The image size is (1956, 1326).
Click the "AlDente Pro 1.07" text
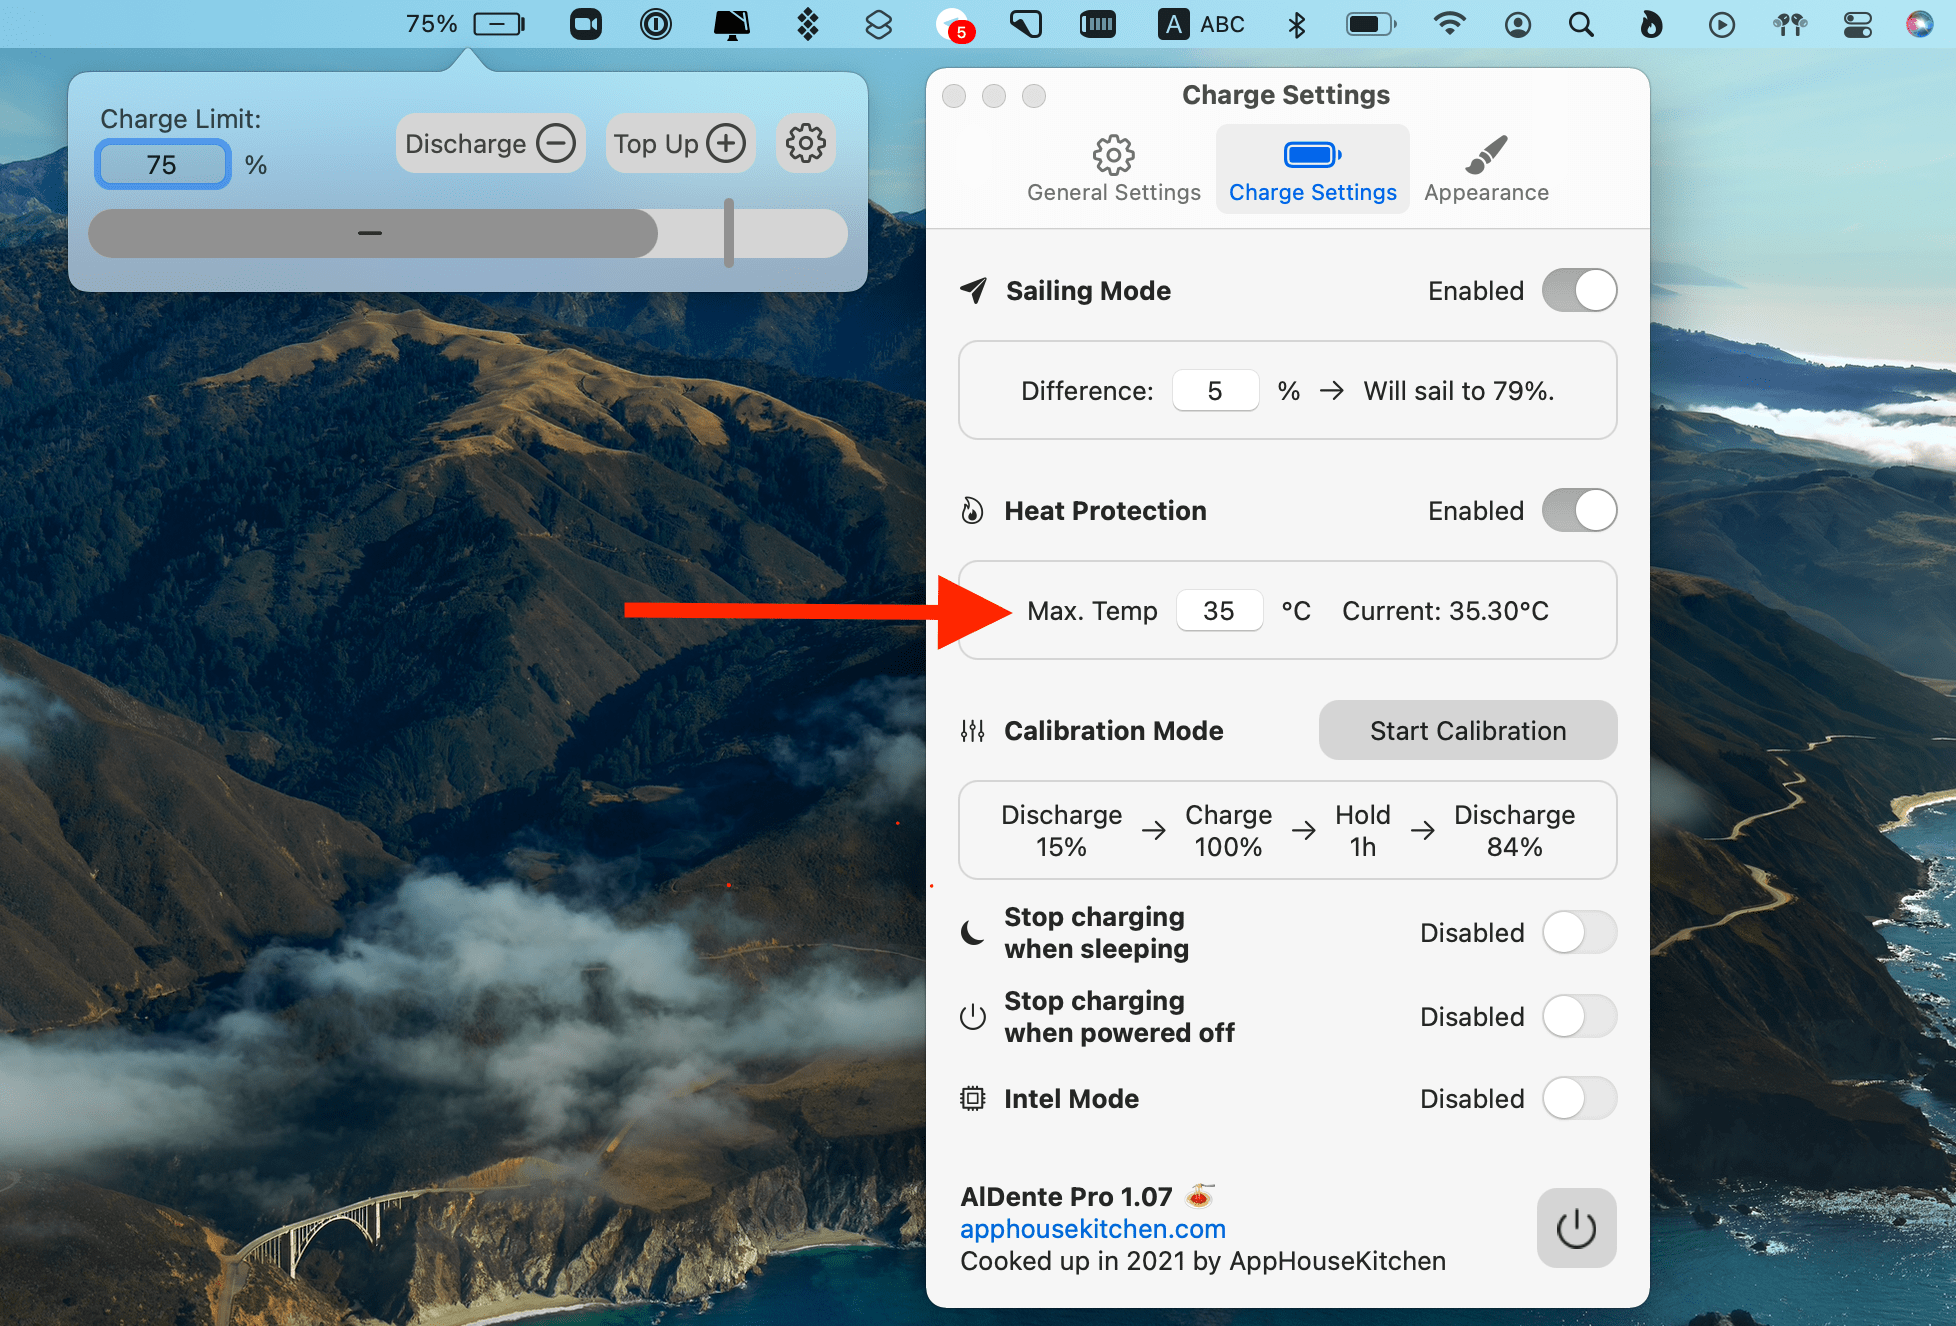[x=1066, y=1196]
